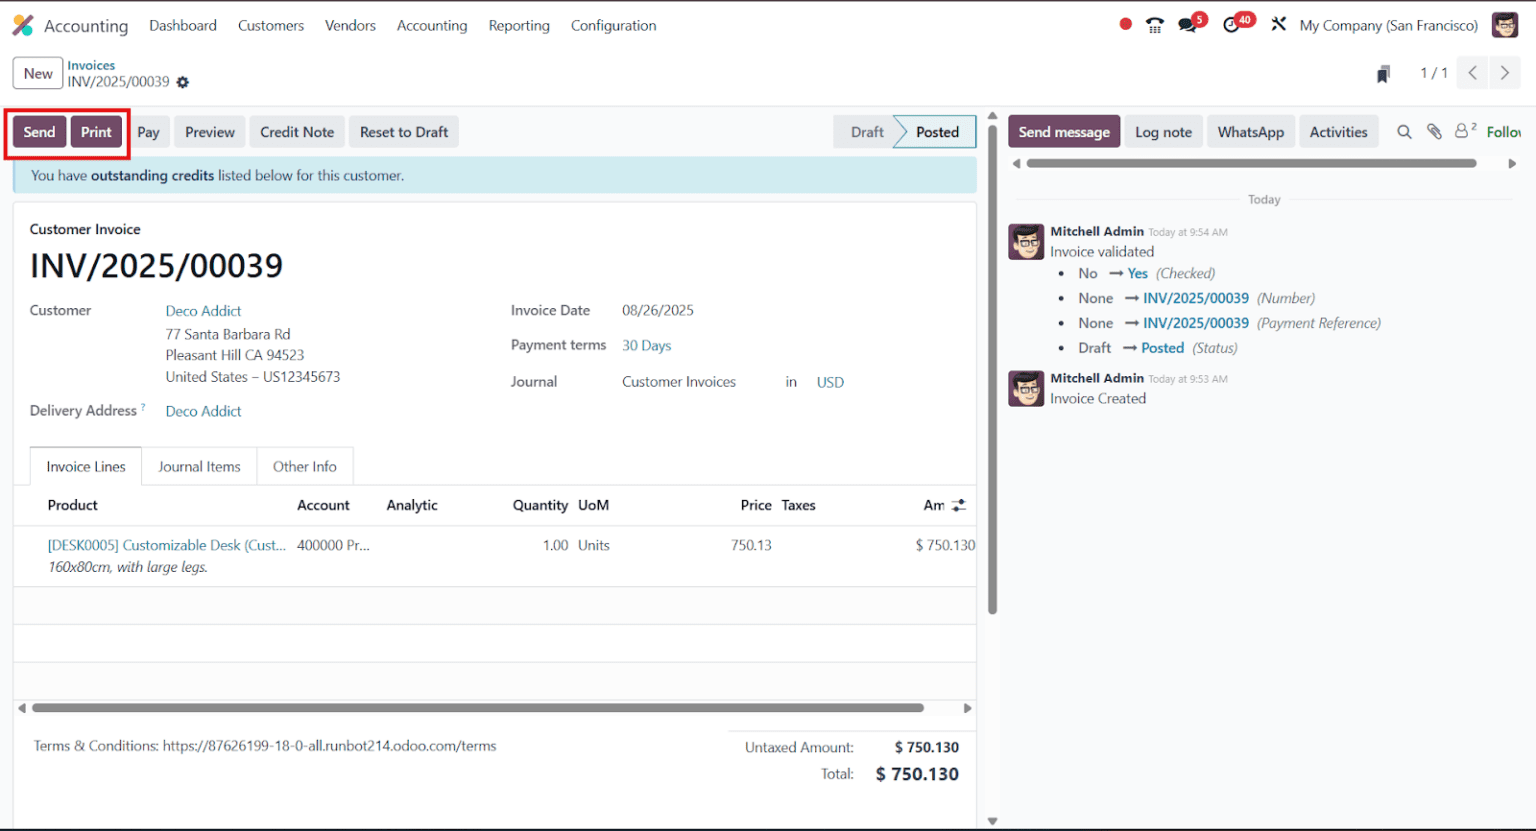This screenshot has height=831, width=1536.
Task: Navigate to previous record with left chevron
Action: click(1472, 73)
